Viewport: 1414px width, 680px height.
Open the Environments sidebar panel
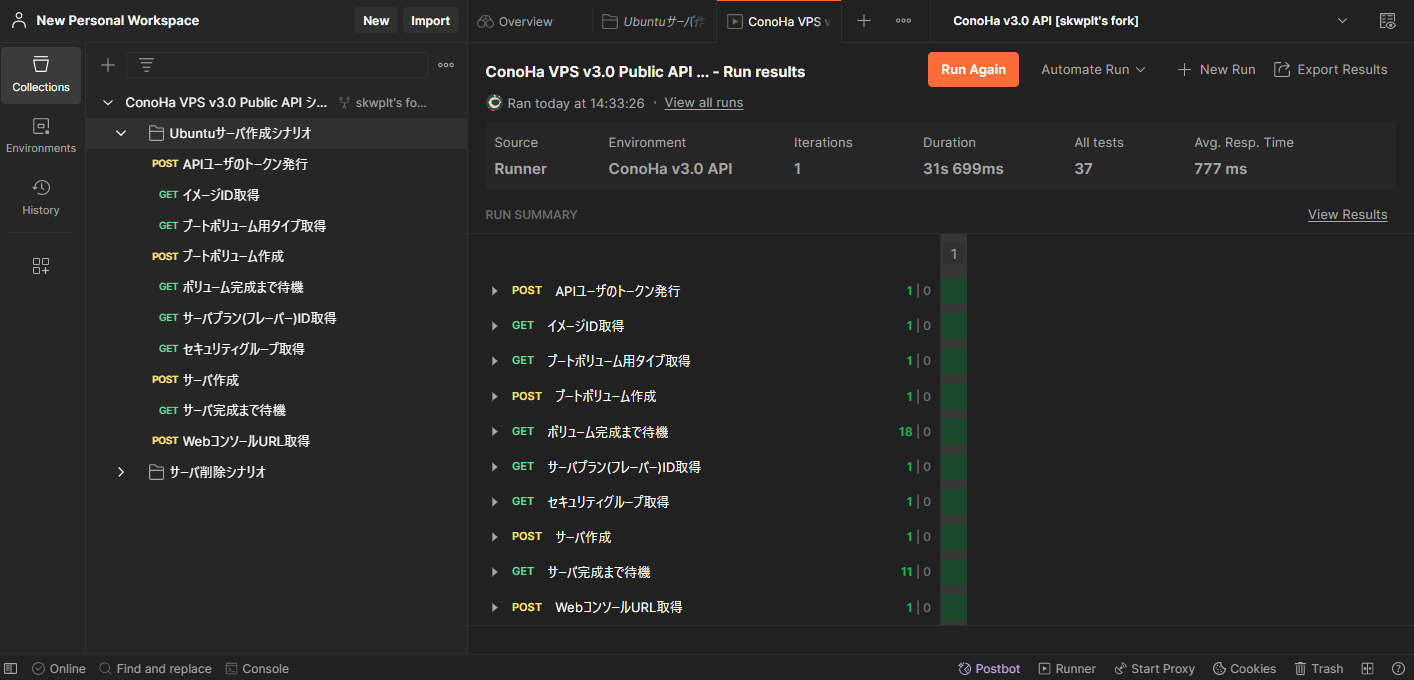point(41,136)
